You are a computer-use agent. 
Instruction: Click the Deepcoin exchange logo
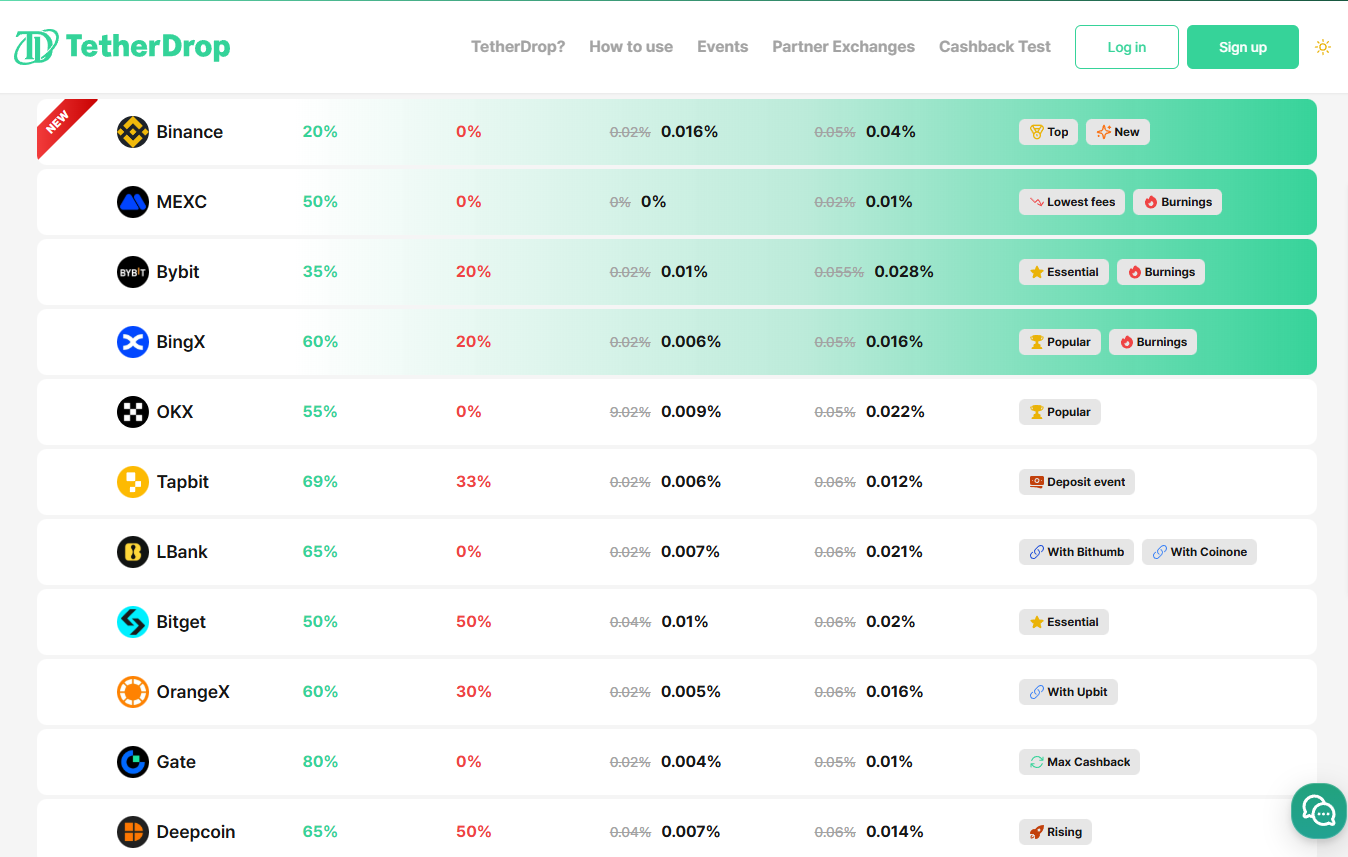(x=133, y=832)
